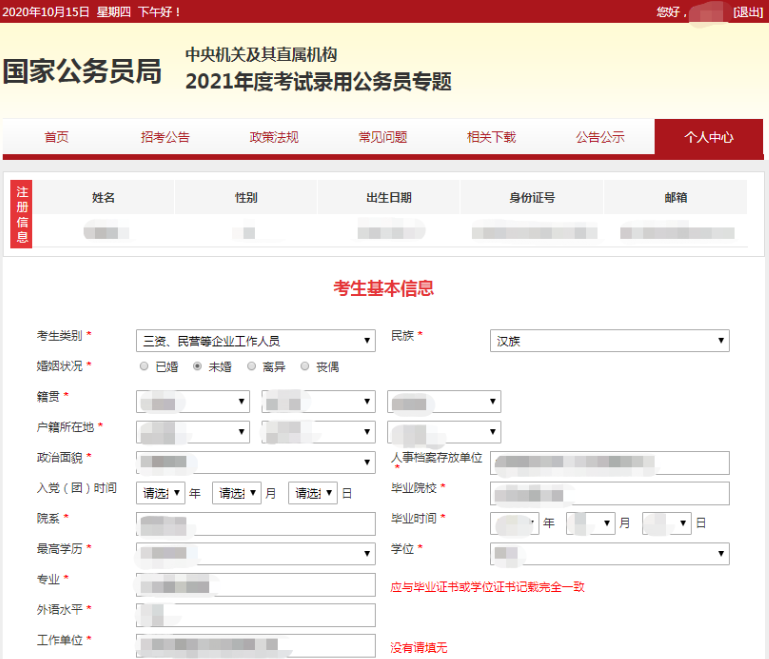Click the 专业 input field
769x659 pixels.
[256, 584]
